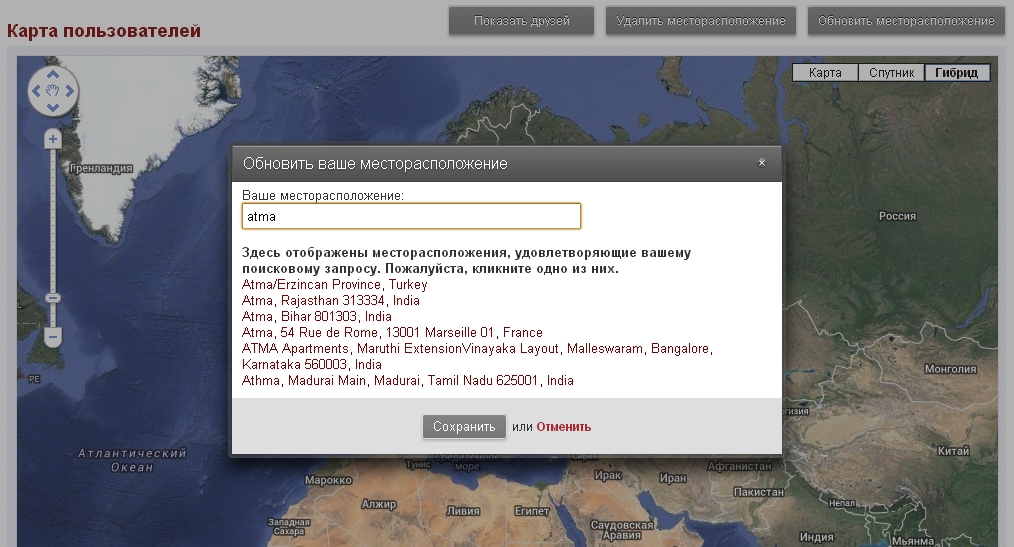The width and height of the screenshot is (1014, 547).
Task: Switch map to Карта view
Action: (x=825, y=73)
